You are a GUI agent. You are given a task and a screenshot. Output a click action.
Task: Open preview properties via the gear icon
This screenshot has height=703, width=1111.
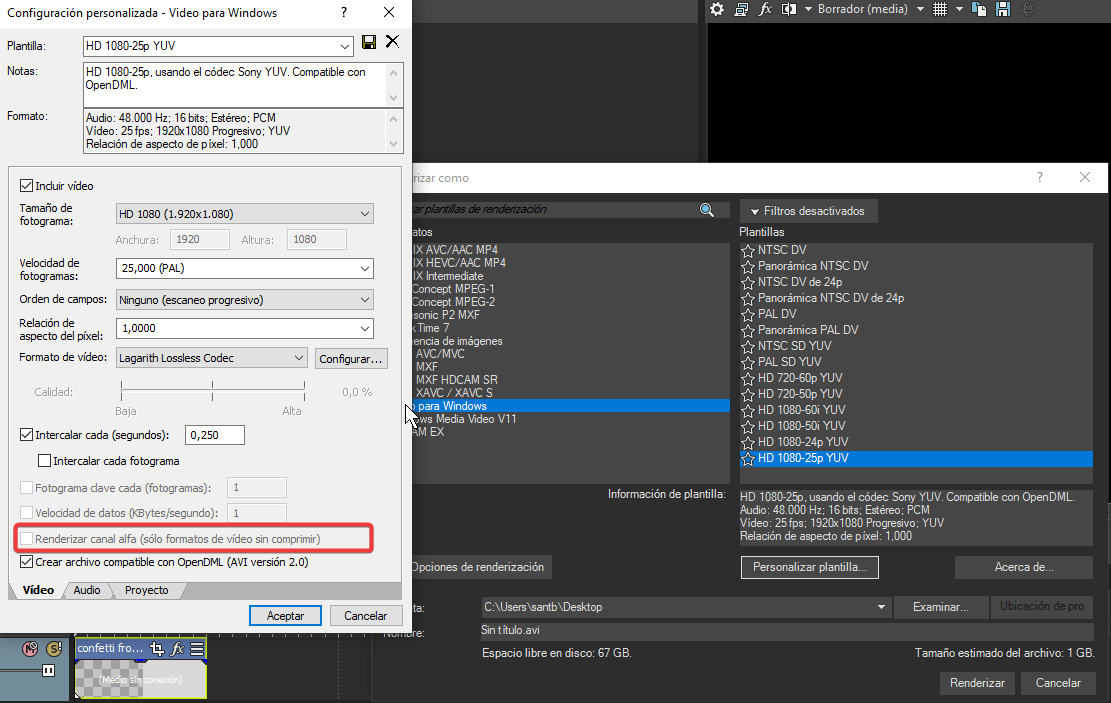point(717,9)
